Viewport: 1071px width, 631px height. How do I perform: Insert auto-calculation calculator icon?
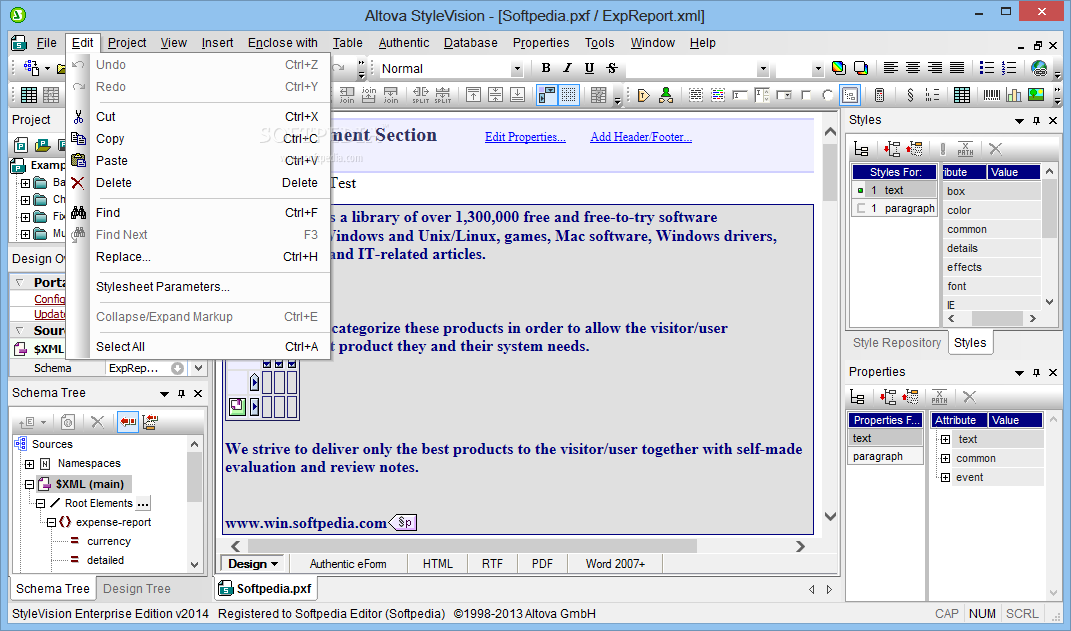click(880, 95)
